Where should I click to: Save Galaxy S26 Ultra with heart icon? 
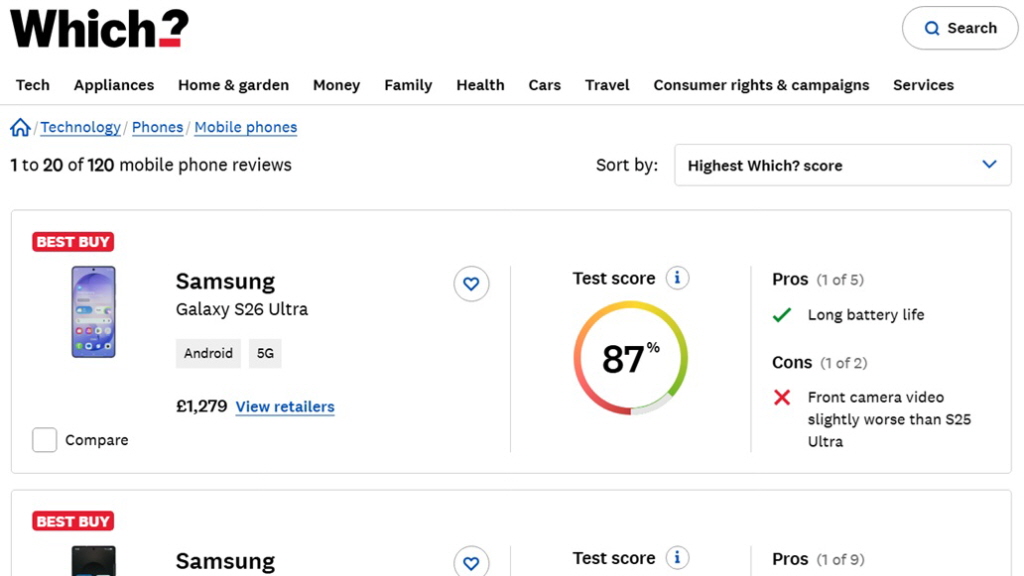[471, 284]
